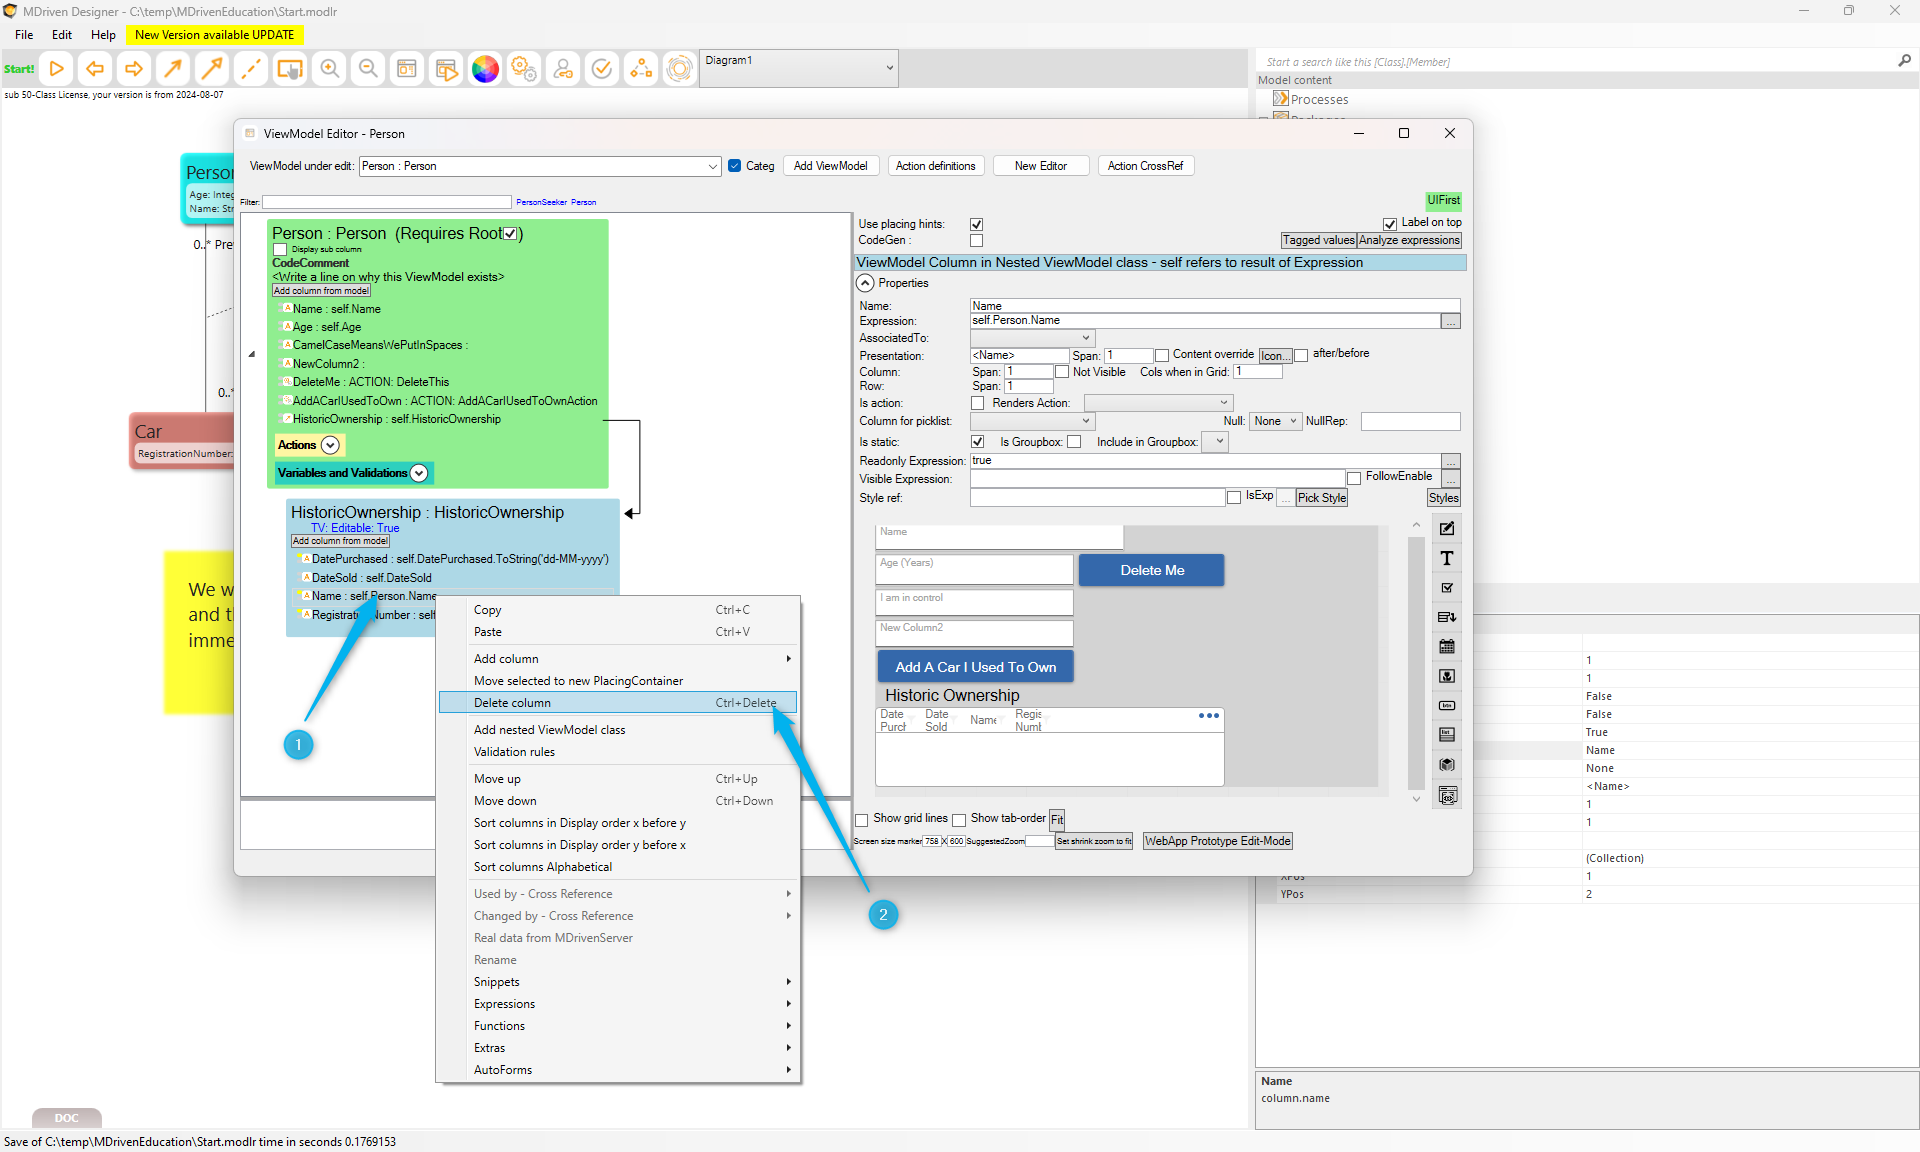Click the WebApp Prototype Edit-Mode button

[x=1217, y=841]
